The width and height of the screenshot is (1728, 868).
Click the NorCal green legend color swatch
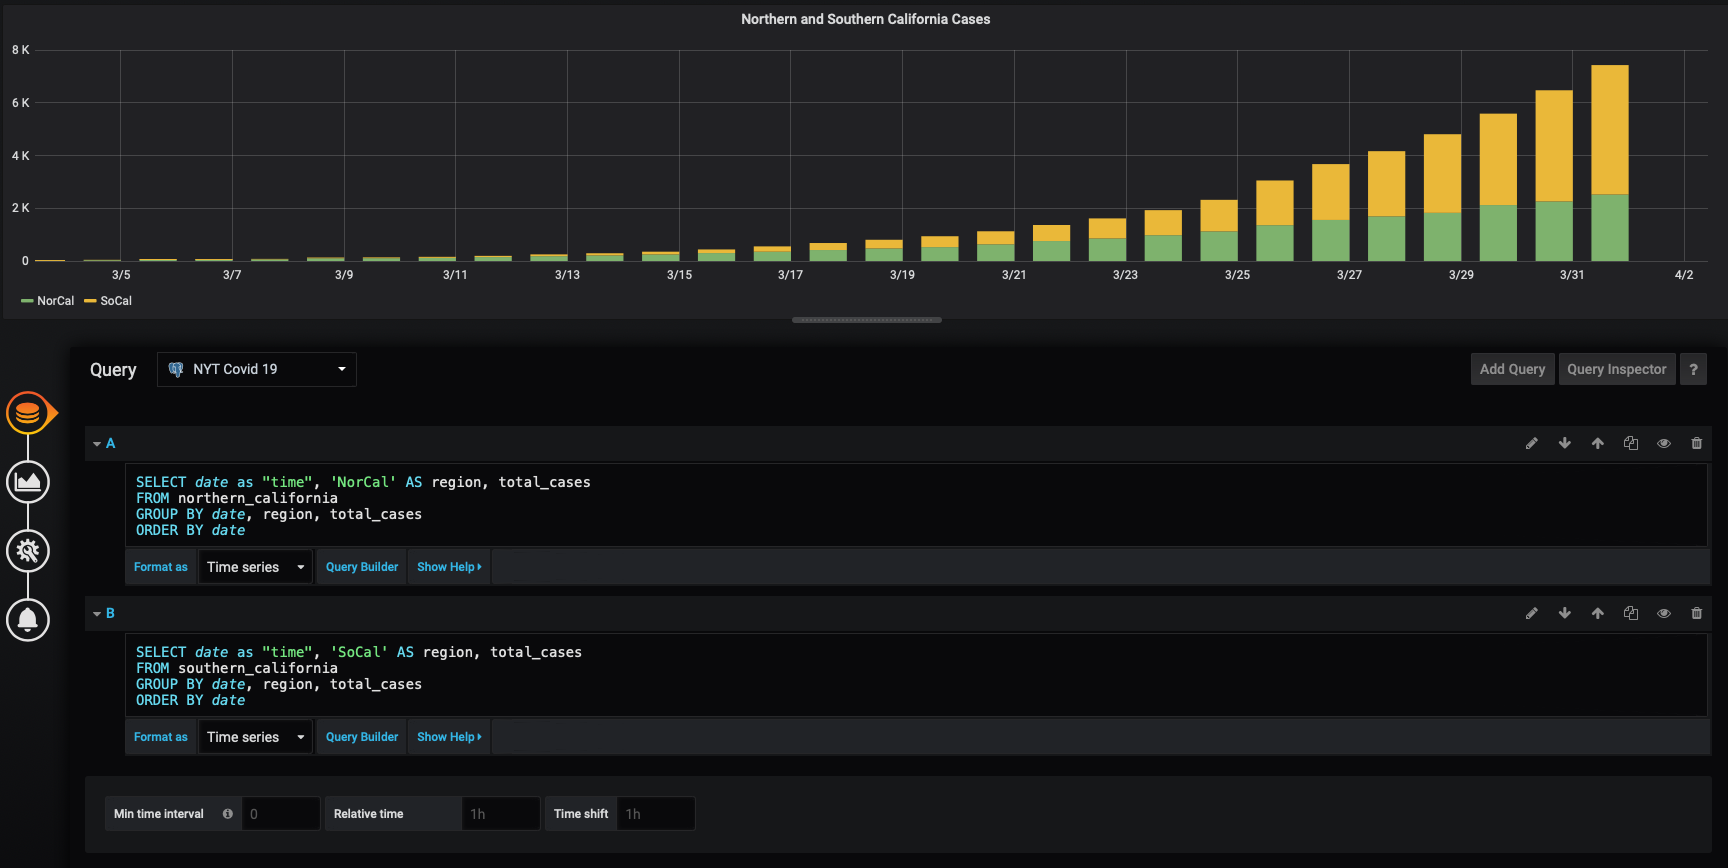click(27, 301)
